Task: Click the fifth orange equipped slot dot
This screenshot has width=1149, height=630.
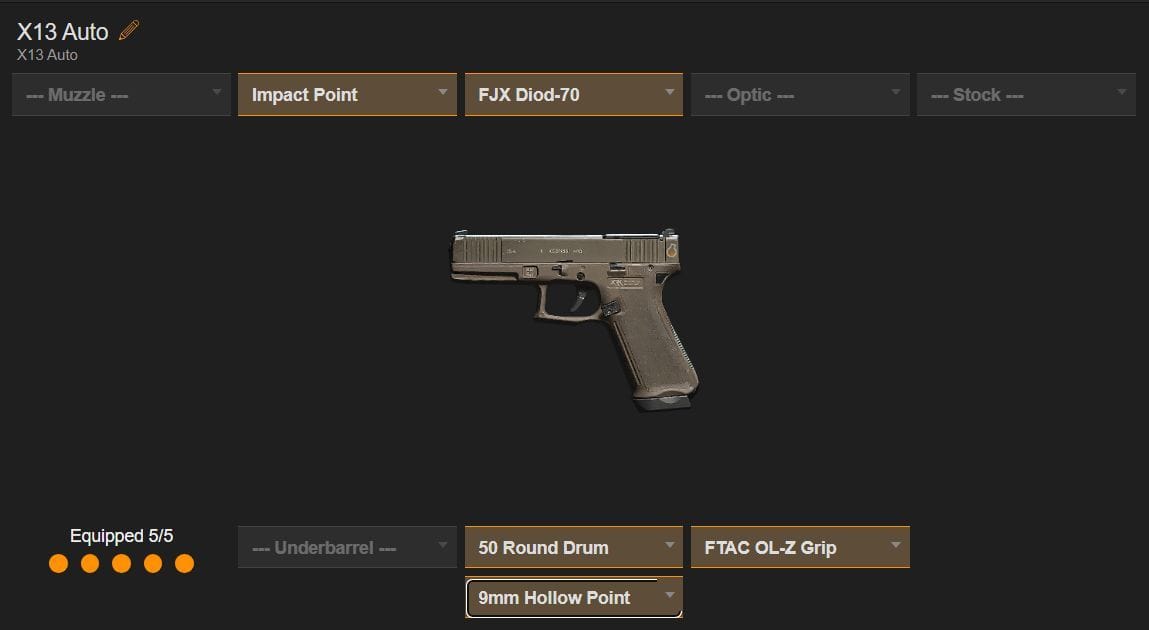Action: point(185,563)
